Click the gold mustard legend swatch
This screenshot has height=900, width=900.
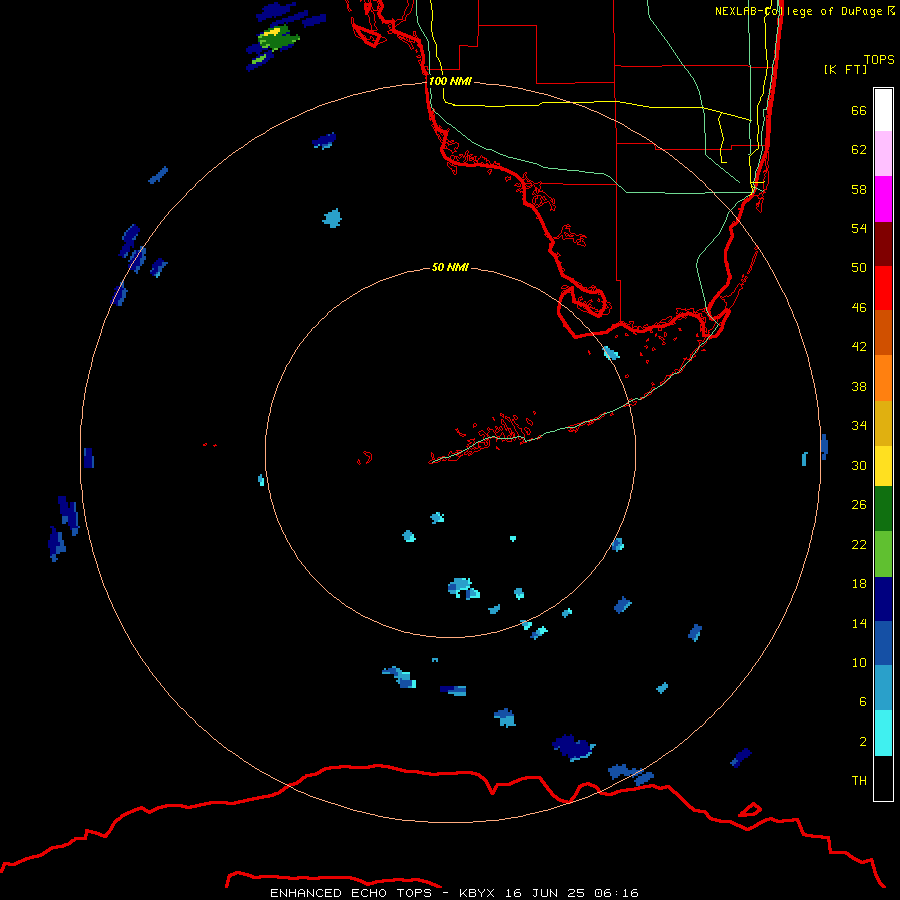(x=883, y=423)
